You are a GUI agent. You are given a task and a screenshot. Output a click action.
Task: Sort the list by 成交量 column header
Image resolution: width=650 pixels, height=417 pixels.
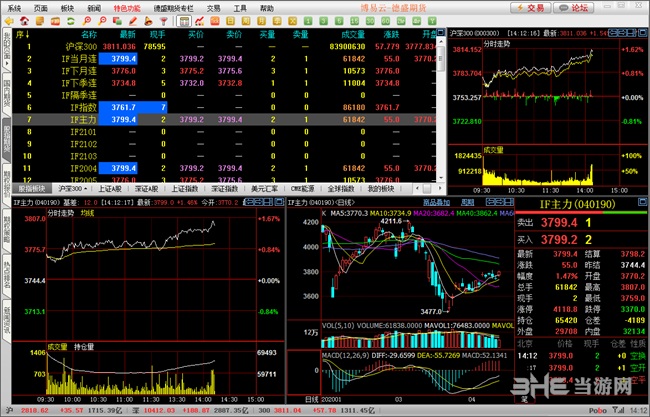click(353, 34)
